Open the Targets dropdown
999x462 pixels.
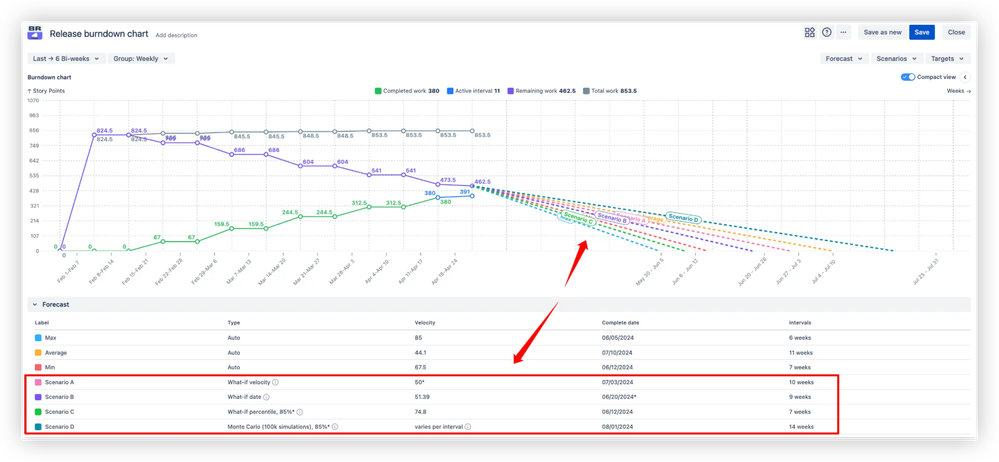click(x=948, y=59)
